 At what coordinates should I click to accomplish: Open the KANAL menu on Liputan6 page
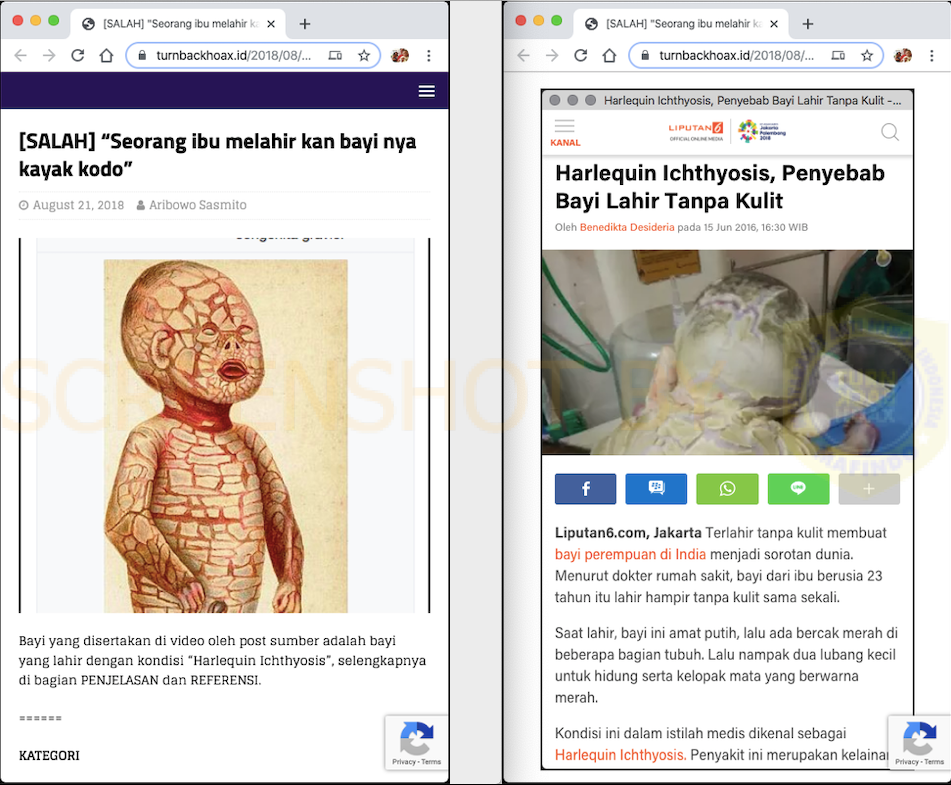565,132
